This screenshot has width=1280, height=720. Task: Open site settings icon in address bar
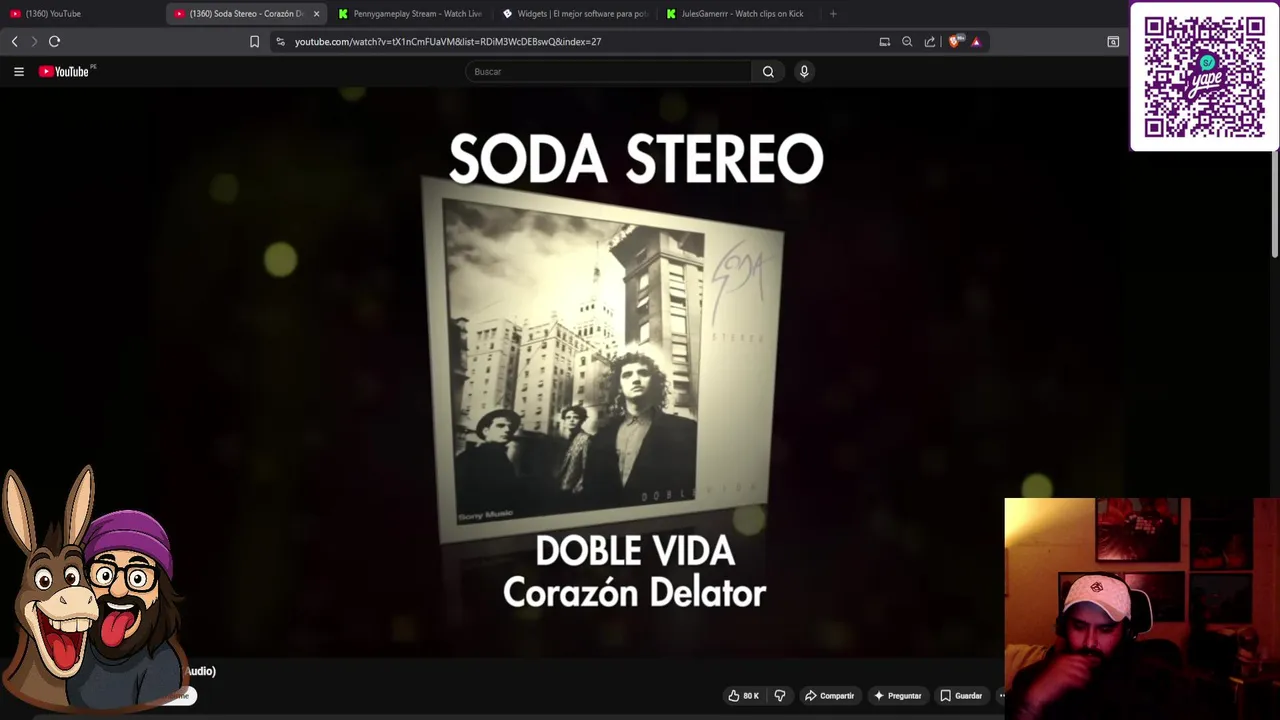pyautogui.click(x=280, y=41)
